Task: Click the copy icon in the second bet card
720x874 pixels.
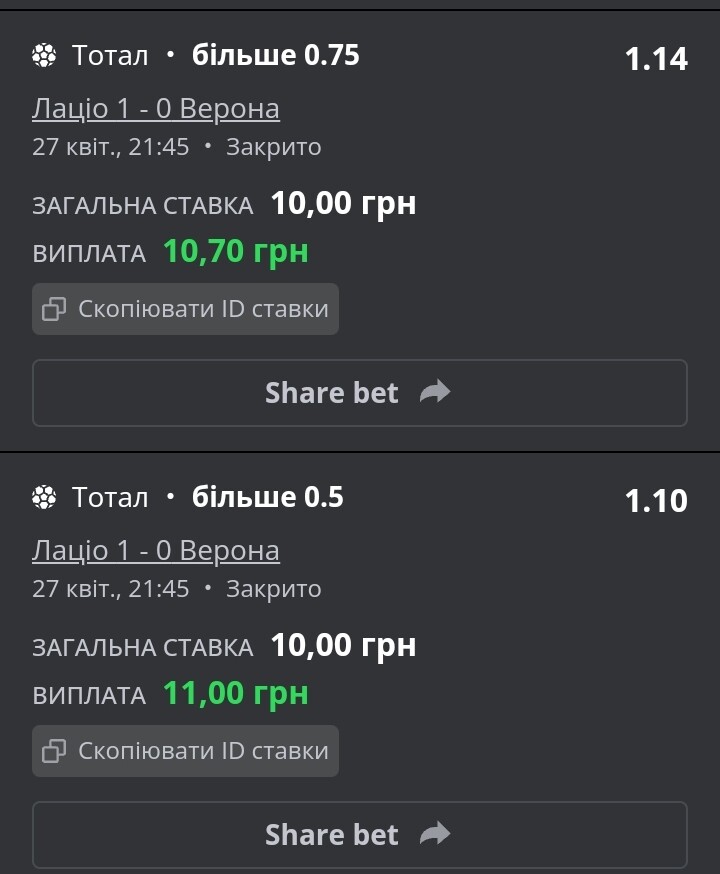Action: [54, 751]
